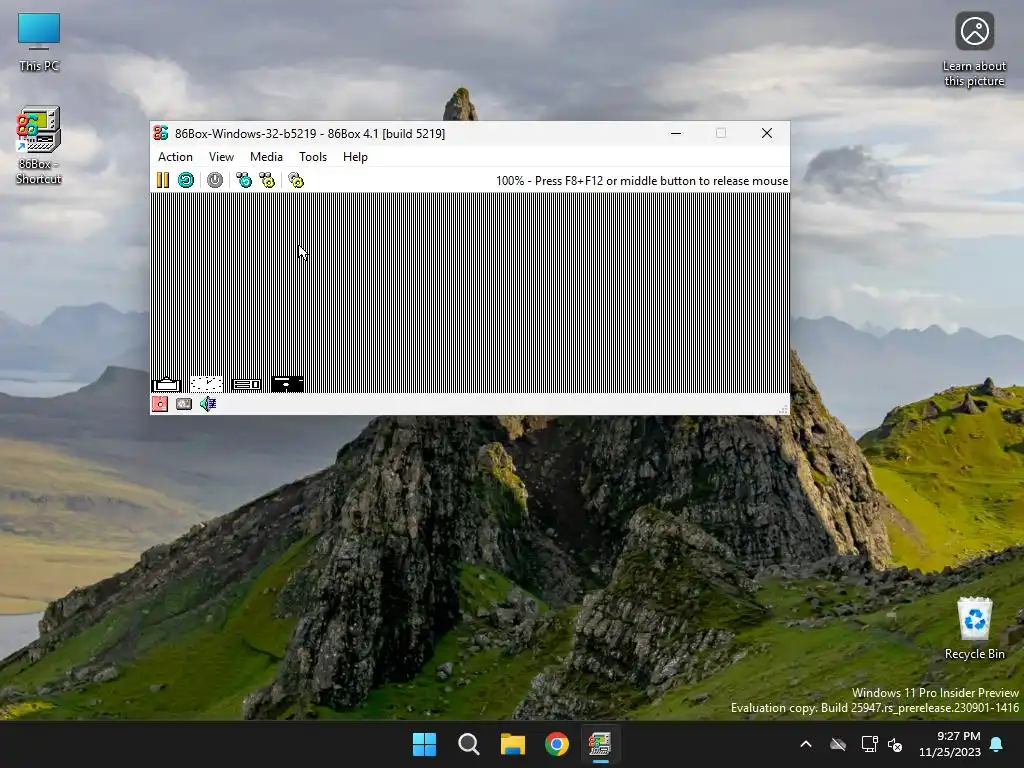Open File Explorer from the taskbar

(513, 744)
